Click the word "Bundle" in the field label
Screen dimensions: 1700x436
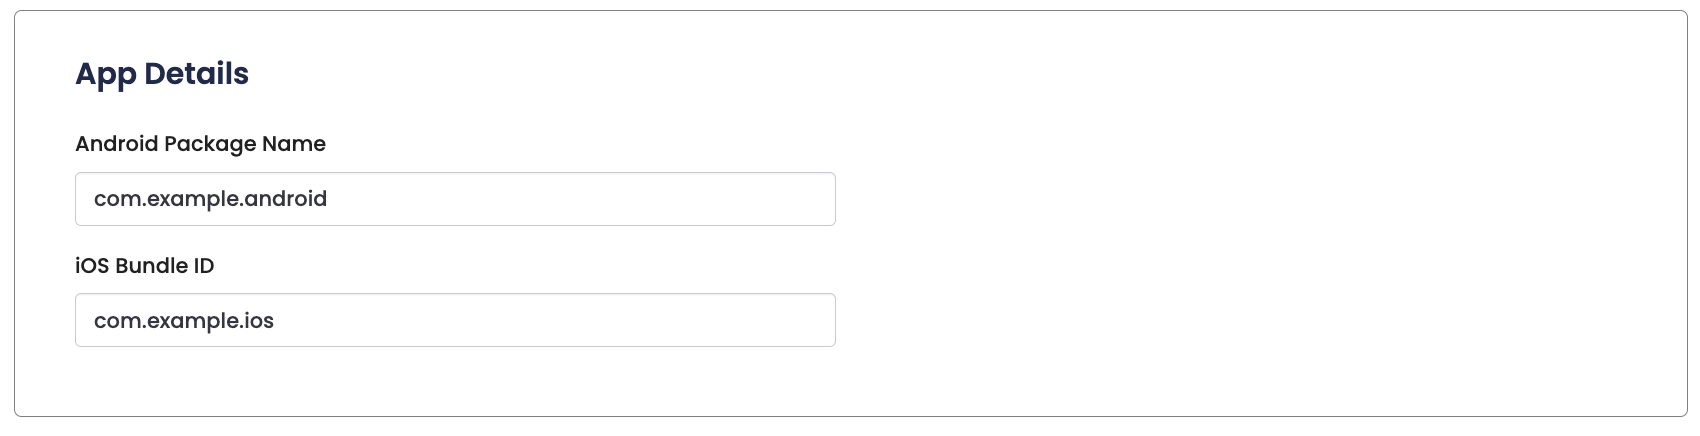tap(150, 266)
